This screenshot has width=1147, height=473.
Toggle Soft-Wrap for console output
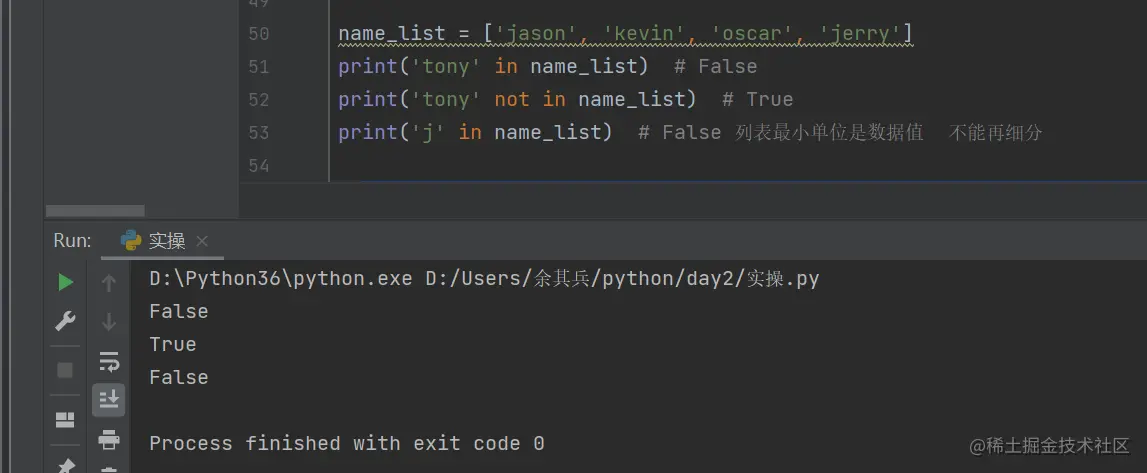coord(109,361)
